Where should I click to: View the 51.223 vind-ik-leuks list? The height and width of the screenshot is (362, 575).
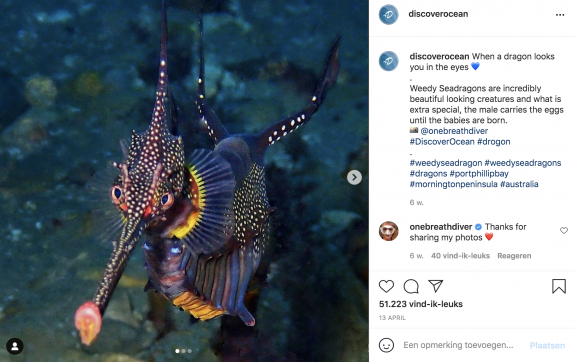[x=421, y=304]
